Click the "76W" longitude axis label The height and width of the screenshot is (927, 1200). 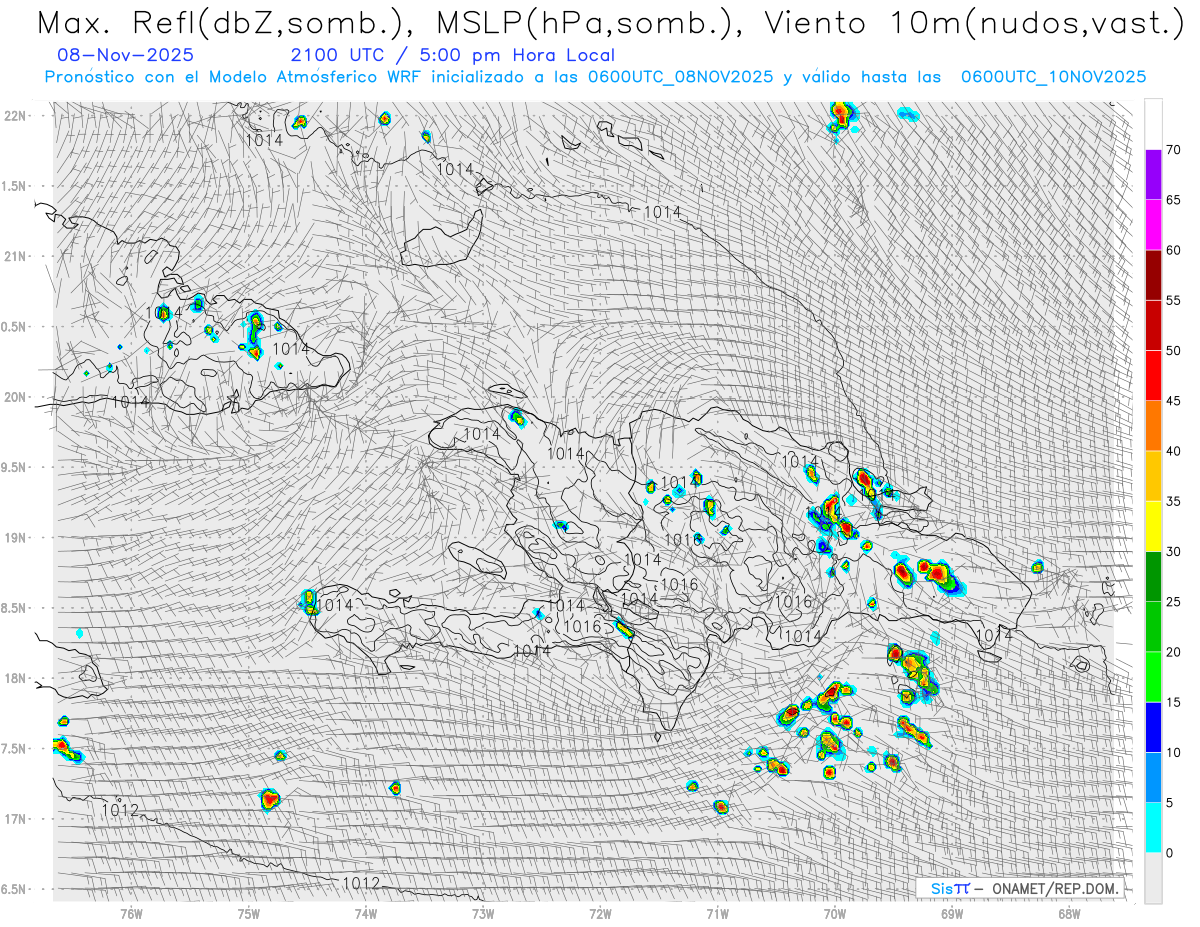tap(131, 913)
